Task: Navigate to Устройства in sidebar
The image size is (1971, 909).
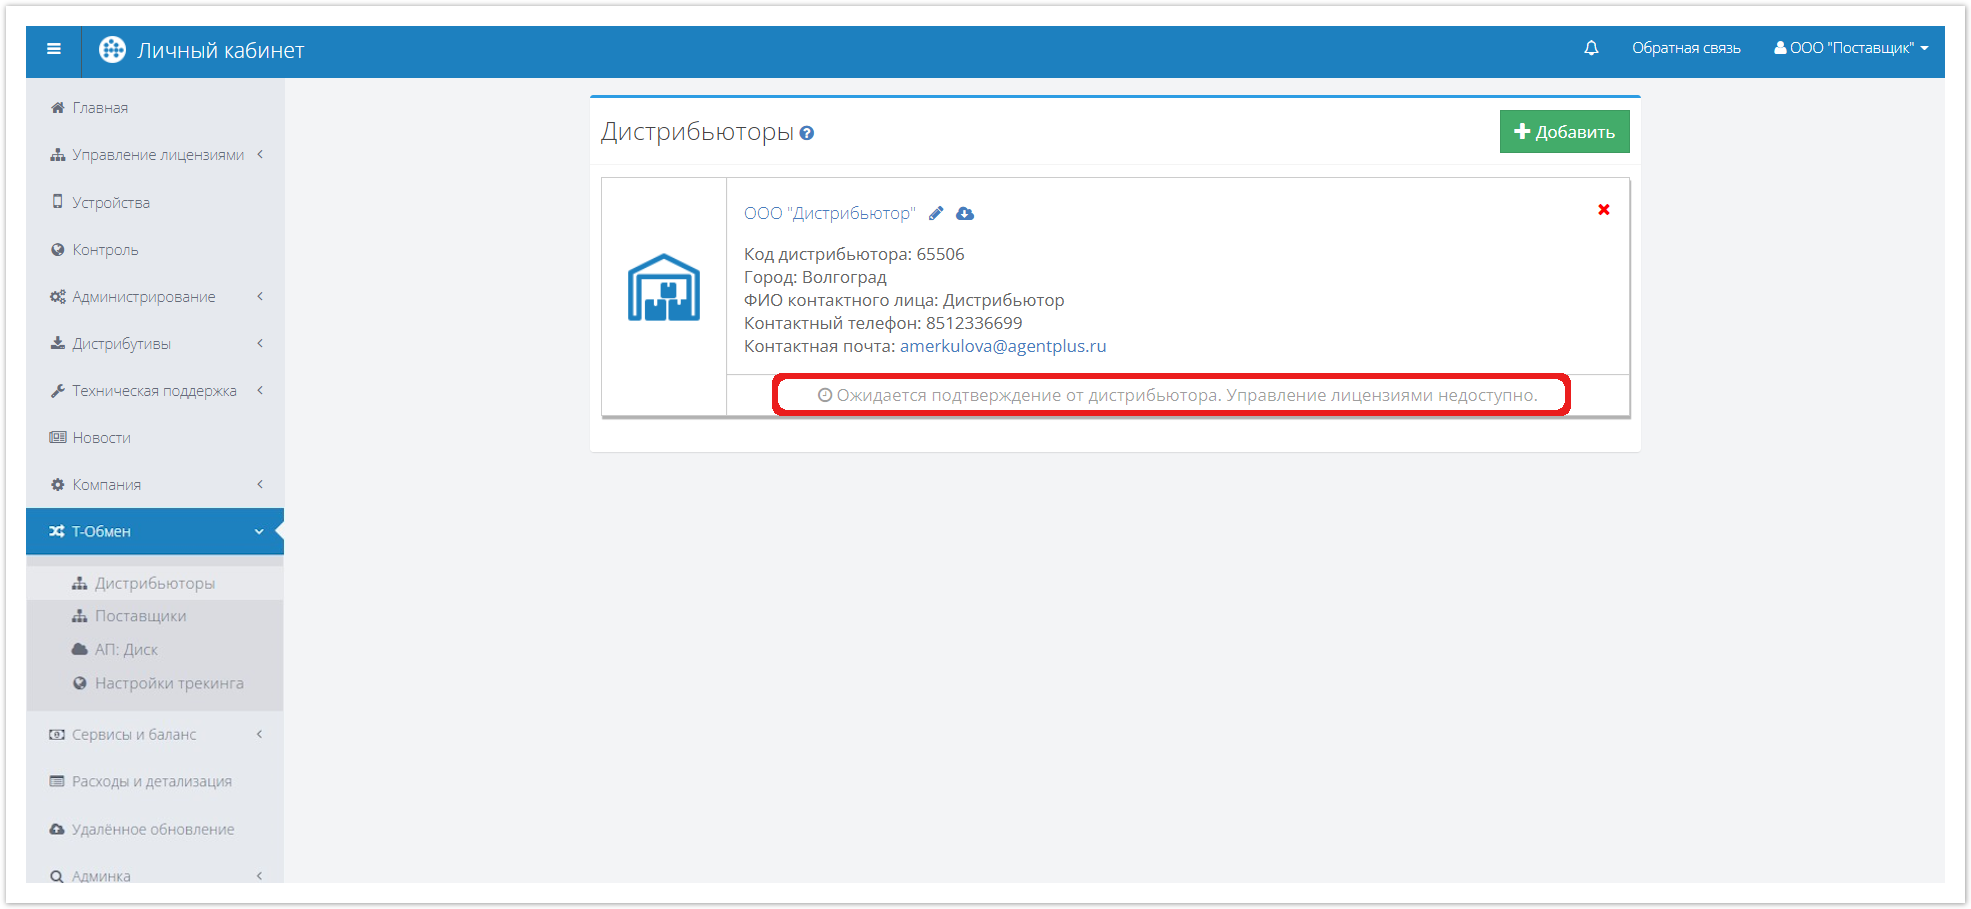Action: coord(110,203)
